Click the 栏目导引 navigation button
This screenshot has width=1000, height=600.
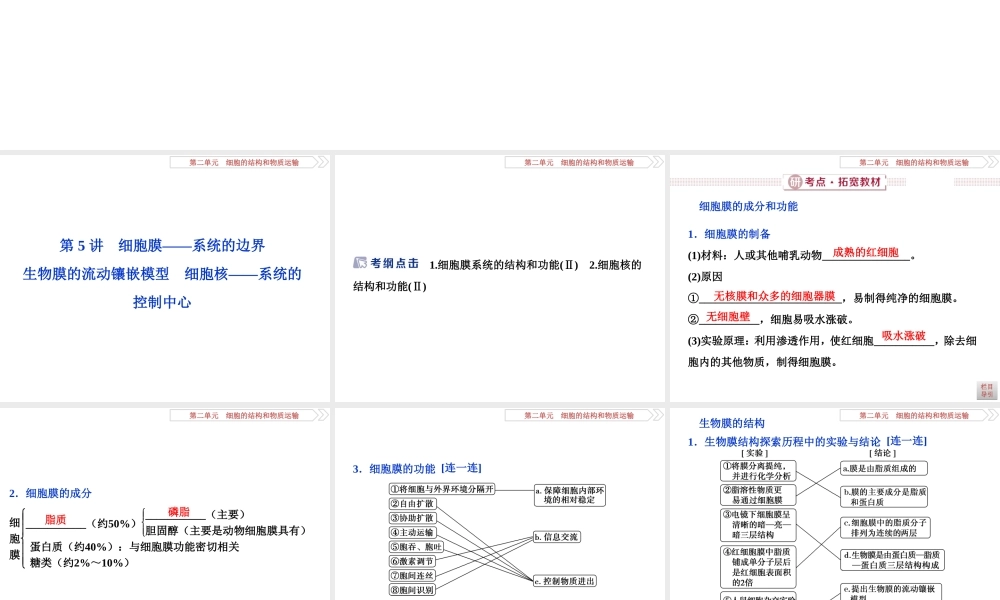click(987, 390)
